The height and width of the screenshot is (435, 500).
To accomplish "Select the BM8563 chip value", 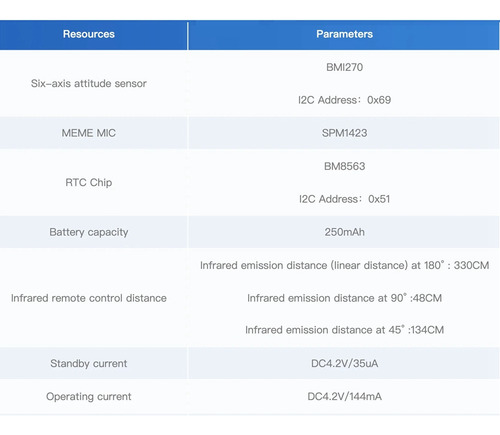I will tap(344, 166).
